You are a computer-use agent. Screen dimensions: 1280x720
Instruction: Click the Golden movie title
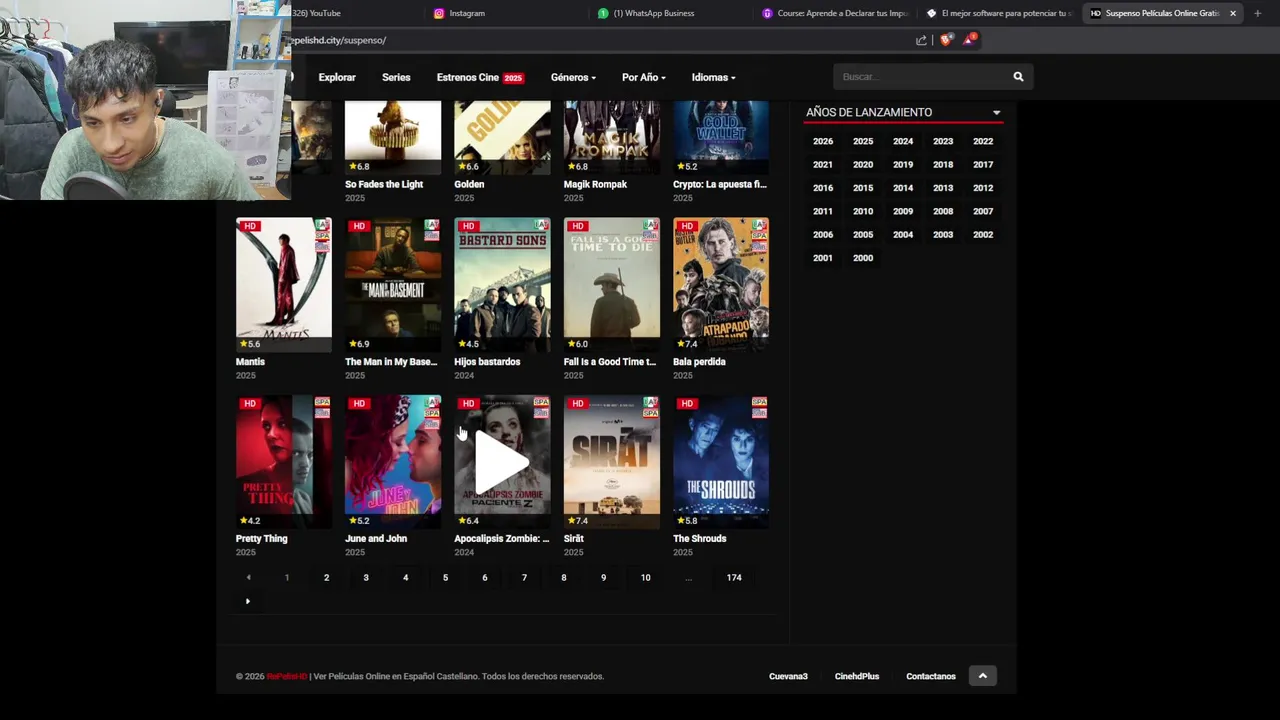[x=469, y=184]
